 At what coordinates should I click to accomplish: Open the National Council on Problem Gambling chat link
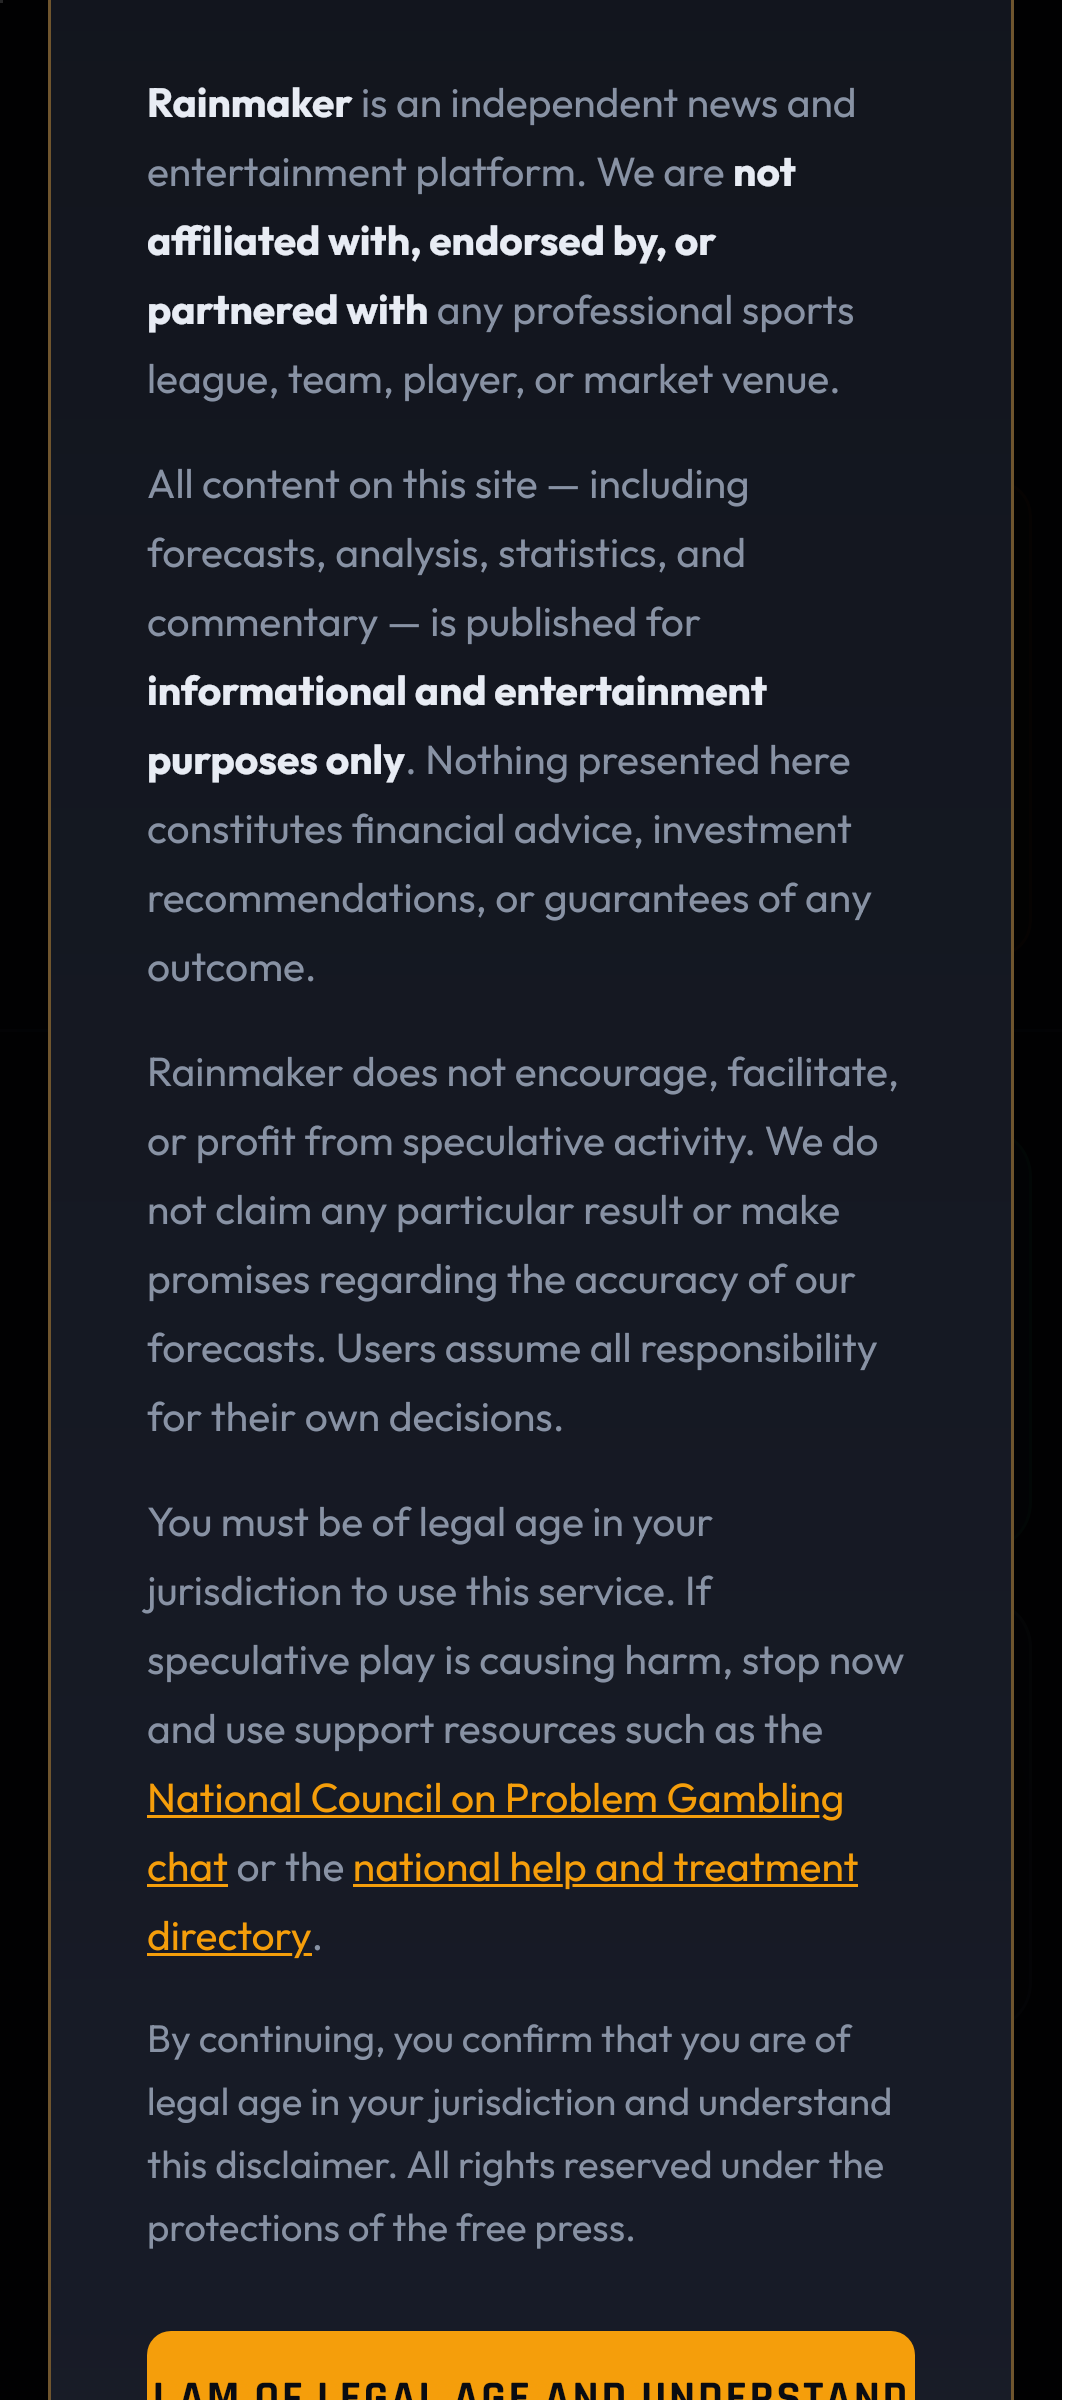(495, 1799)
